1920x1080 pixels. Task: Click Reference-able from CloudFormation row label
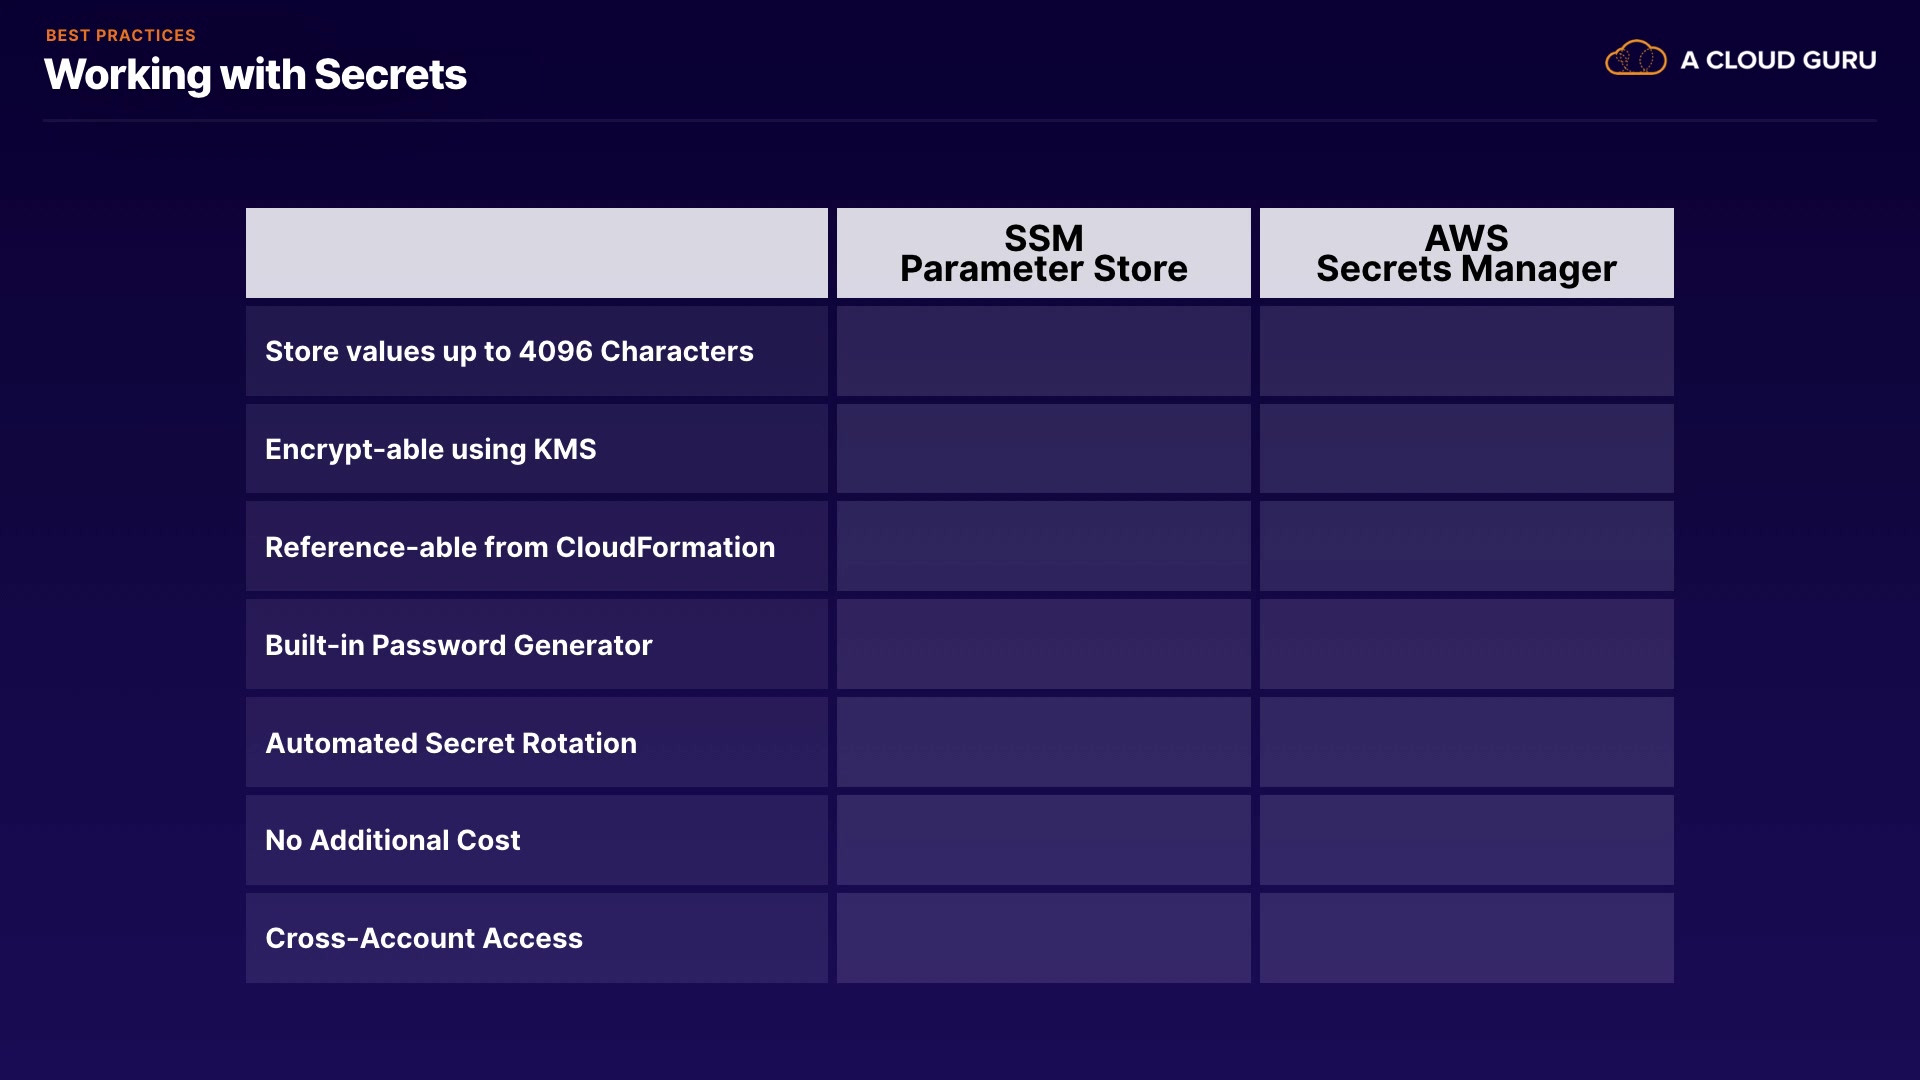tap(520, 547)
